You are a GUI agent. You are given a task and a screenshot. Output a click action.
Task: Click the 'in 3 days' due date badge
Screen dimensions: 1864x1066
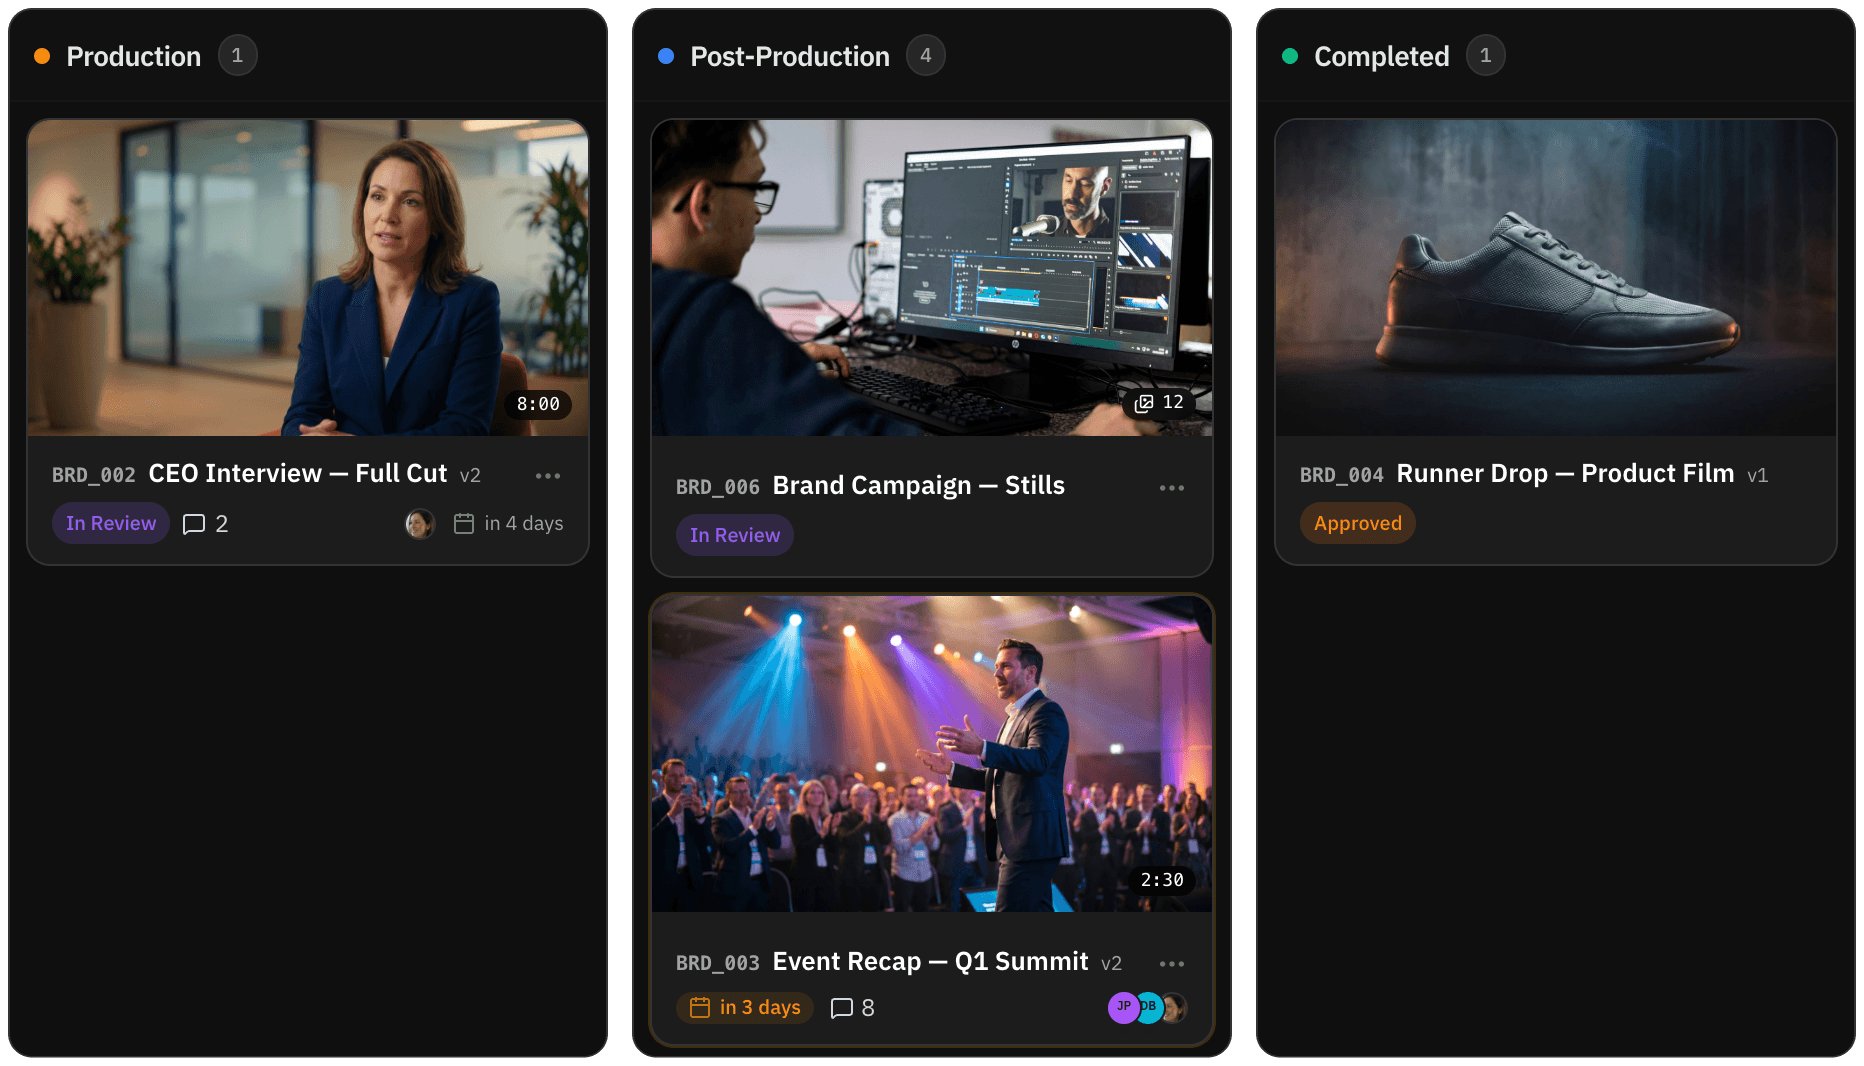(745, 1007)
